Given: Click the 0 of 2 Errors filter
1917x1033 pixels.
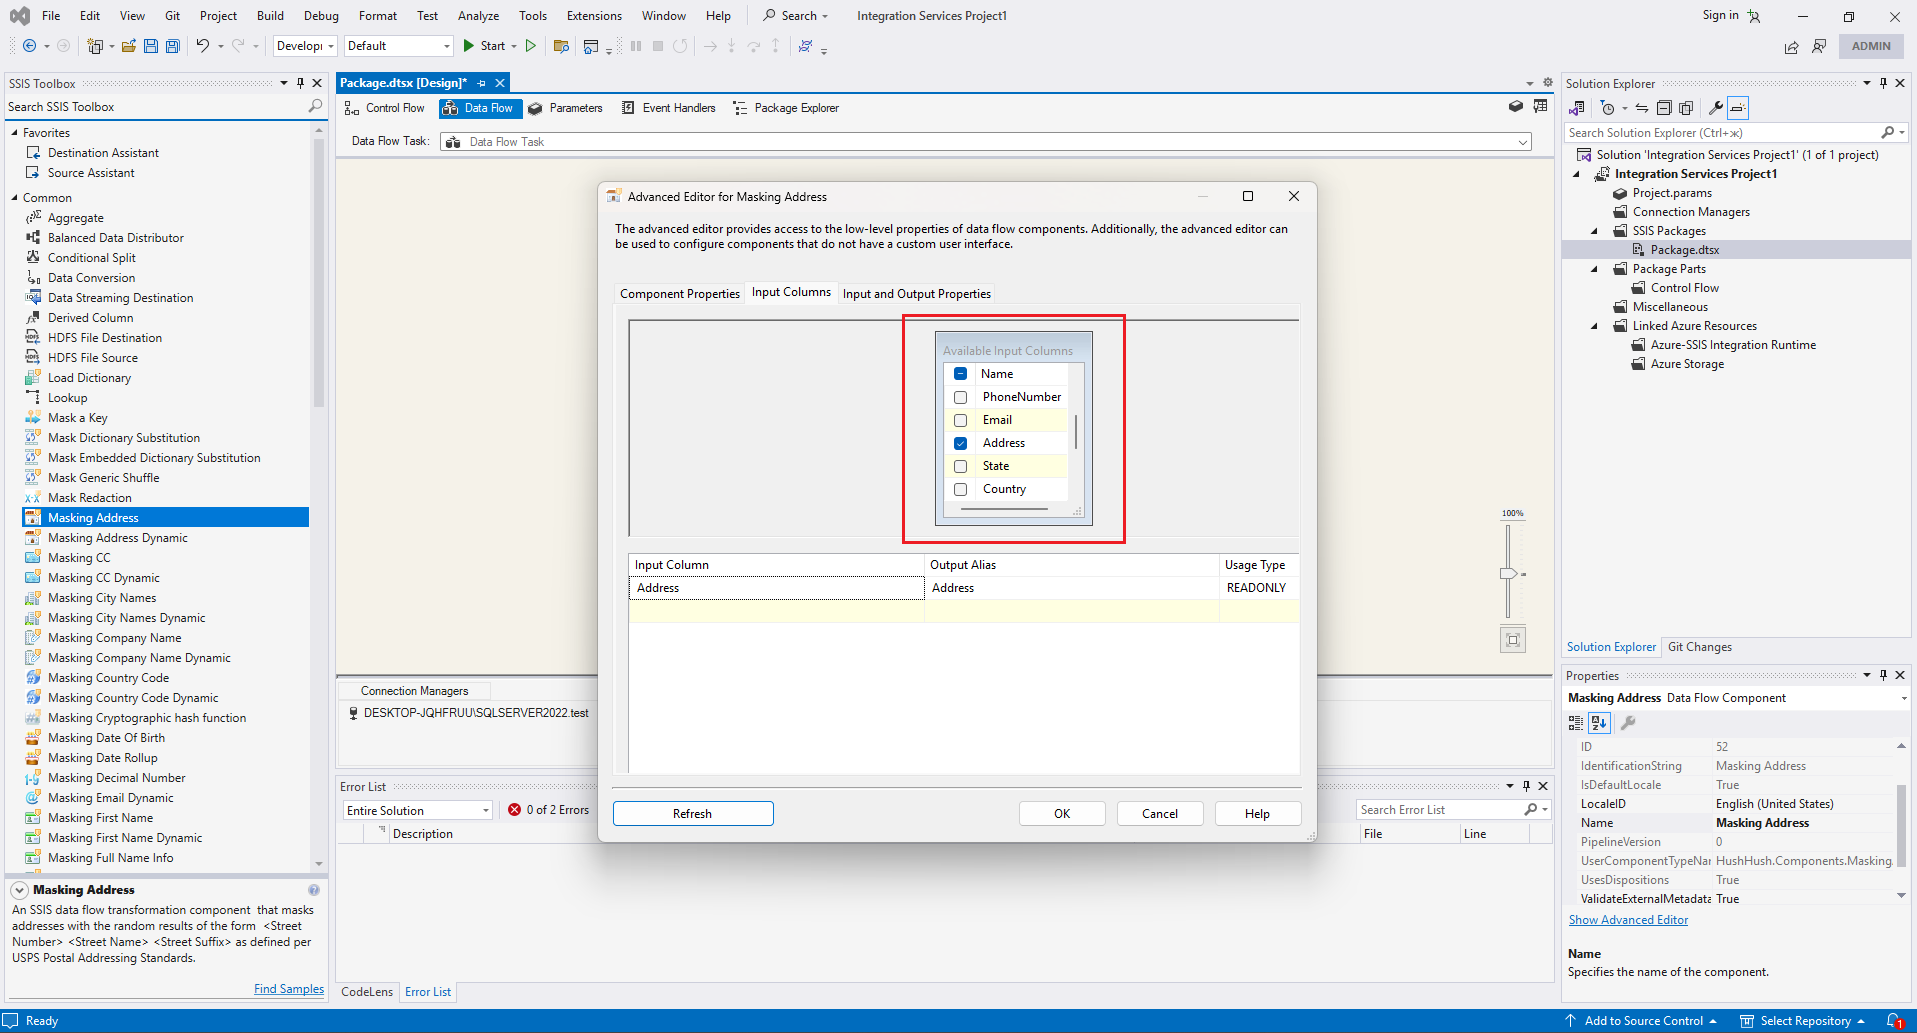Looking at the screenshot, I should pyautogui.click(x=549, y=810).
